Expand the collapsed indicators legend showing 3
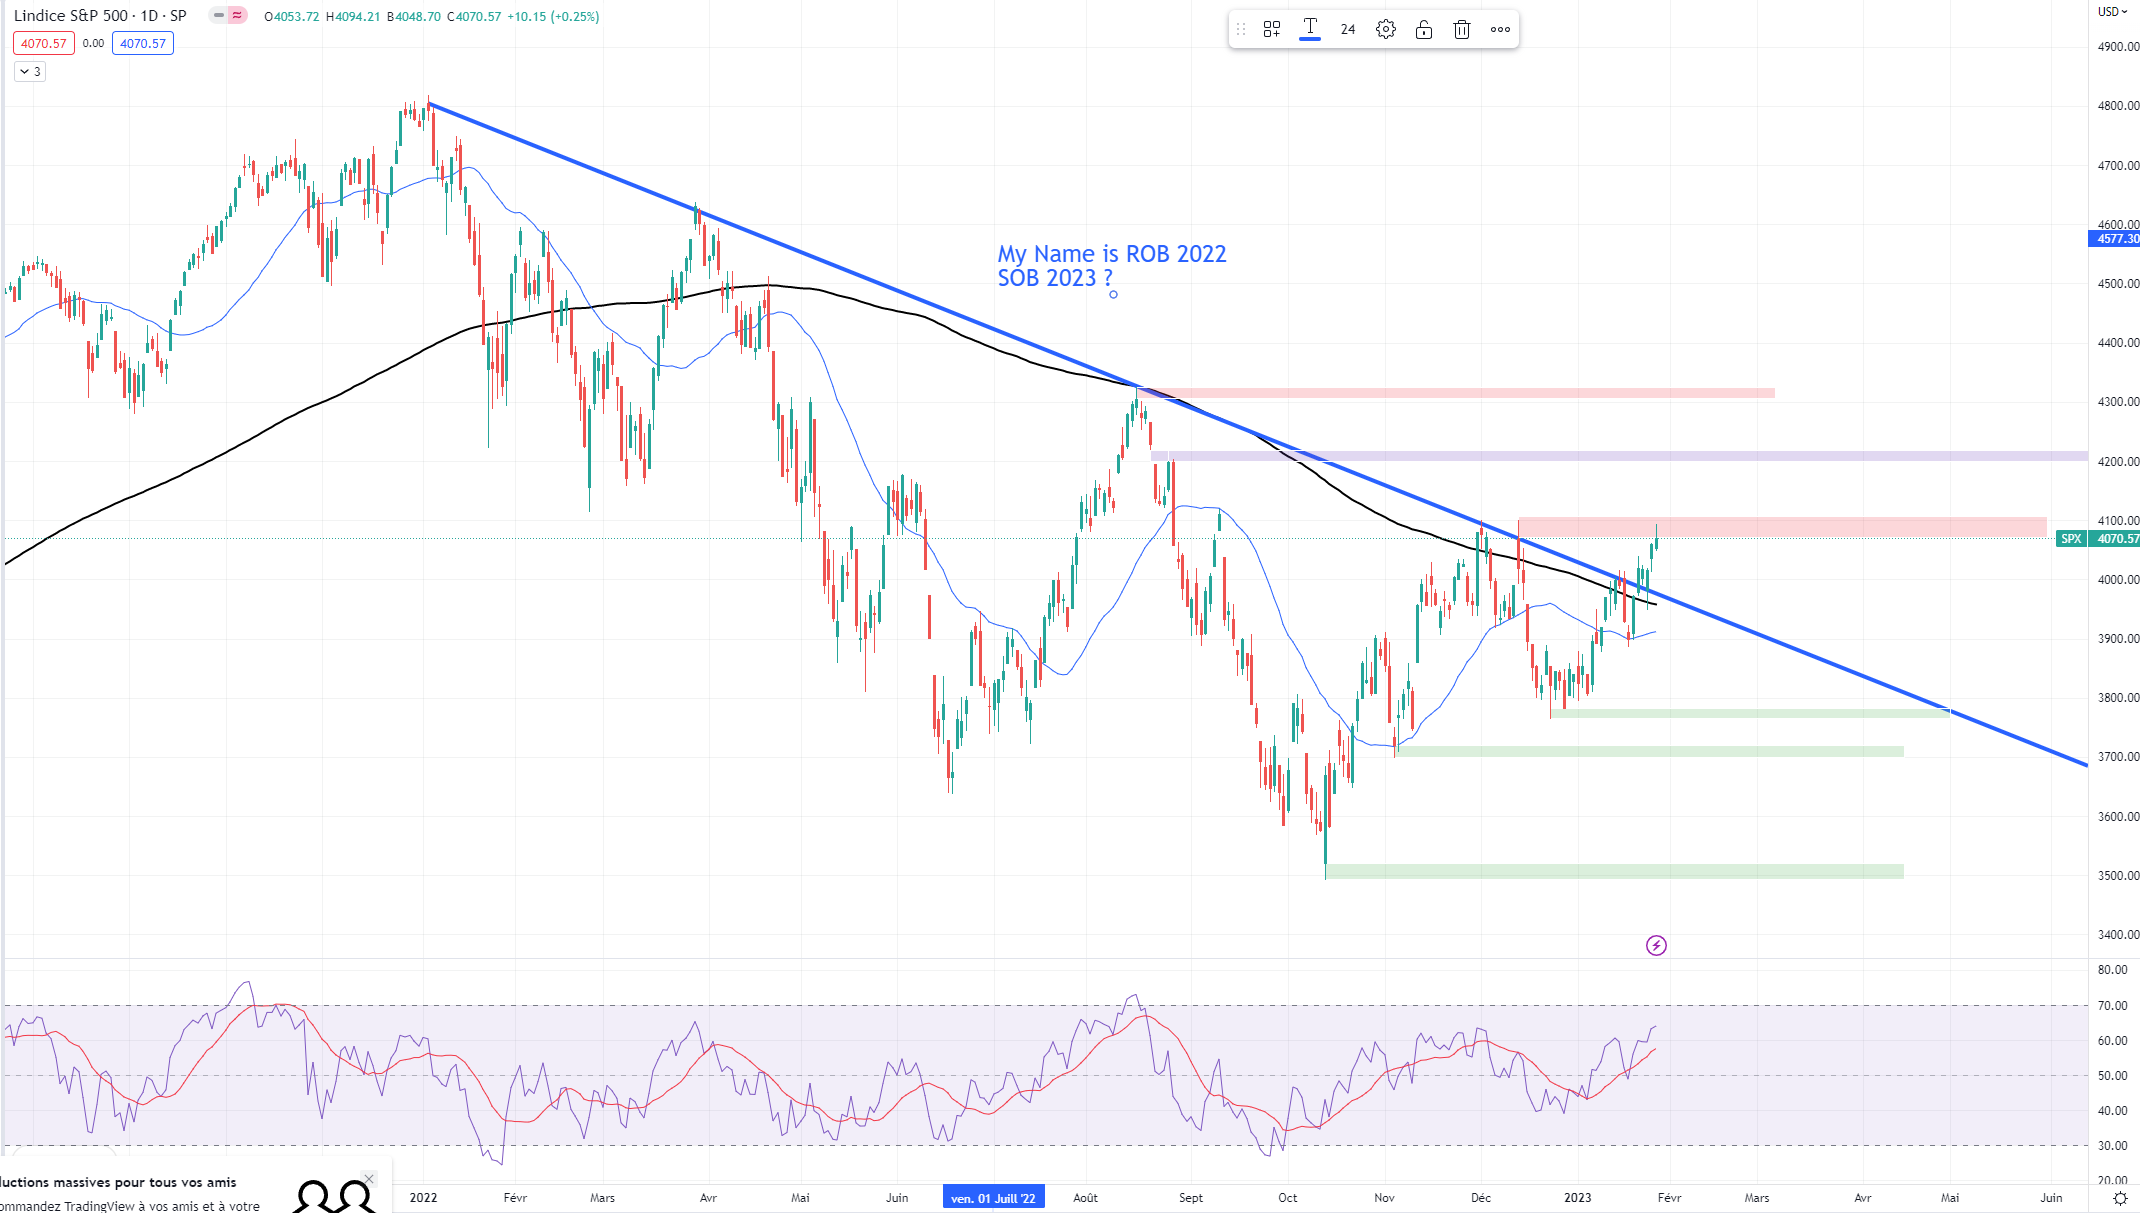The width and height of the screenshot is (2140, 1213). [30, 71]
